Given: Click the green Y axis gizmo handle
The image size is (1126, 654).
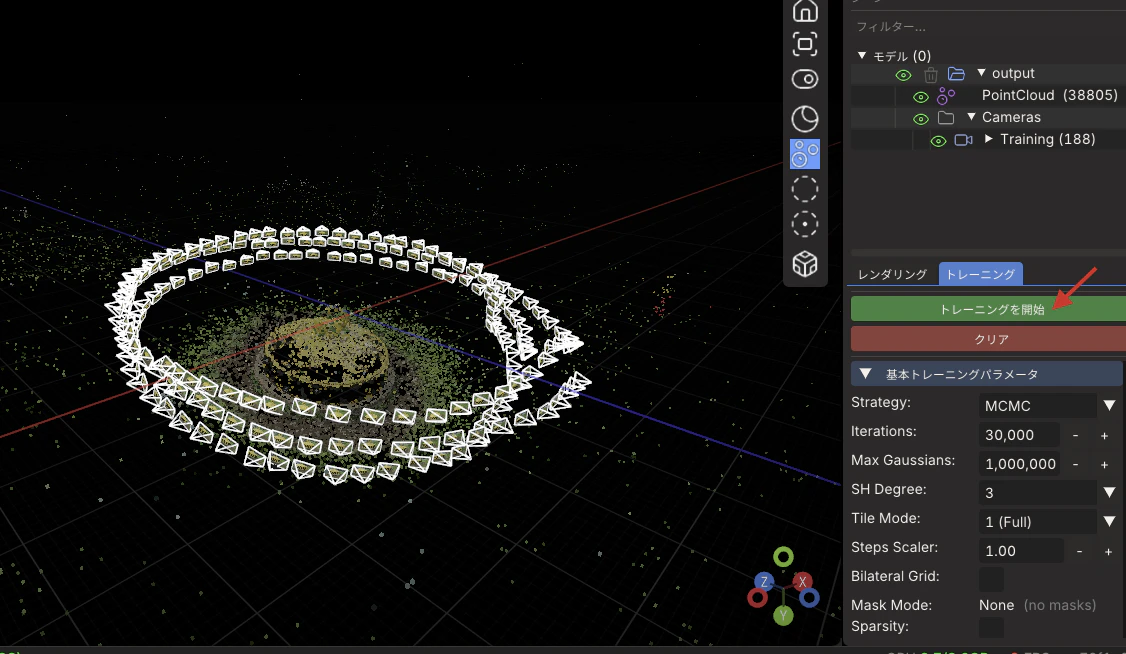Looking at the screenshot, I should pos(783,615).
